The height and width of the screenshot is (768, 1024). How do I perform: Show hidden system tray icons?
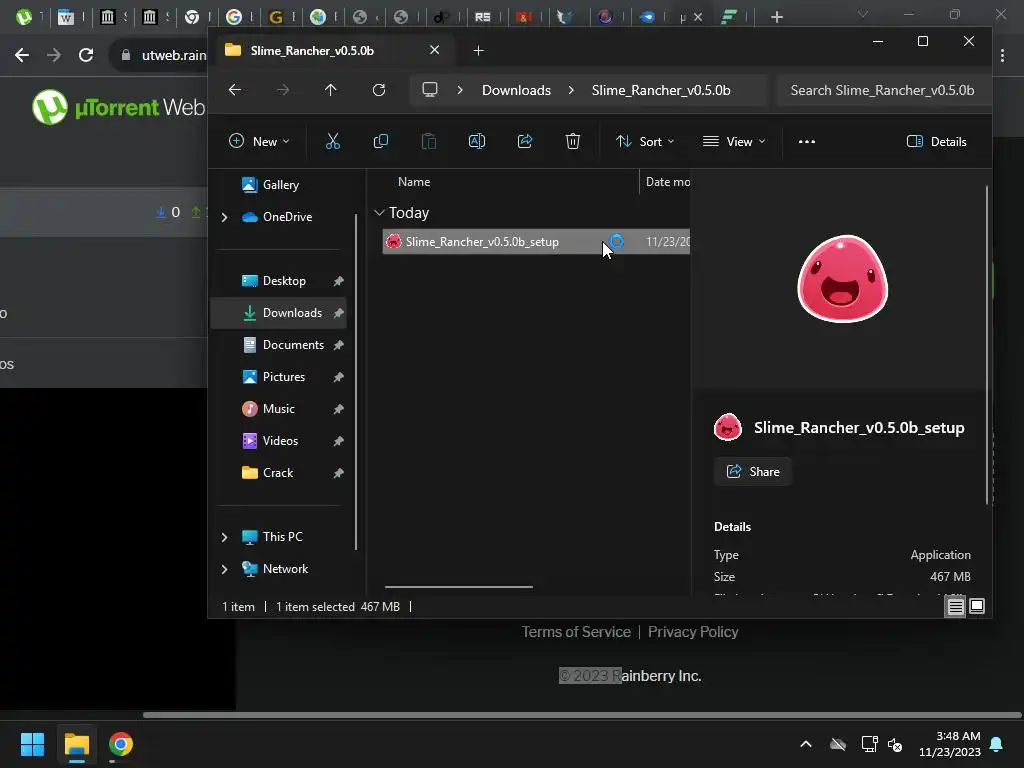click(x=806, y=744)
